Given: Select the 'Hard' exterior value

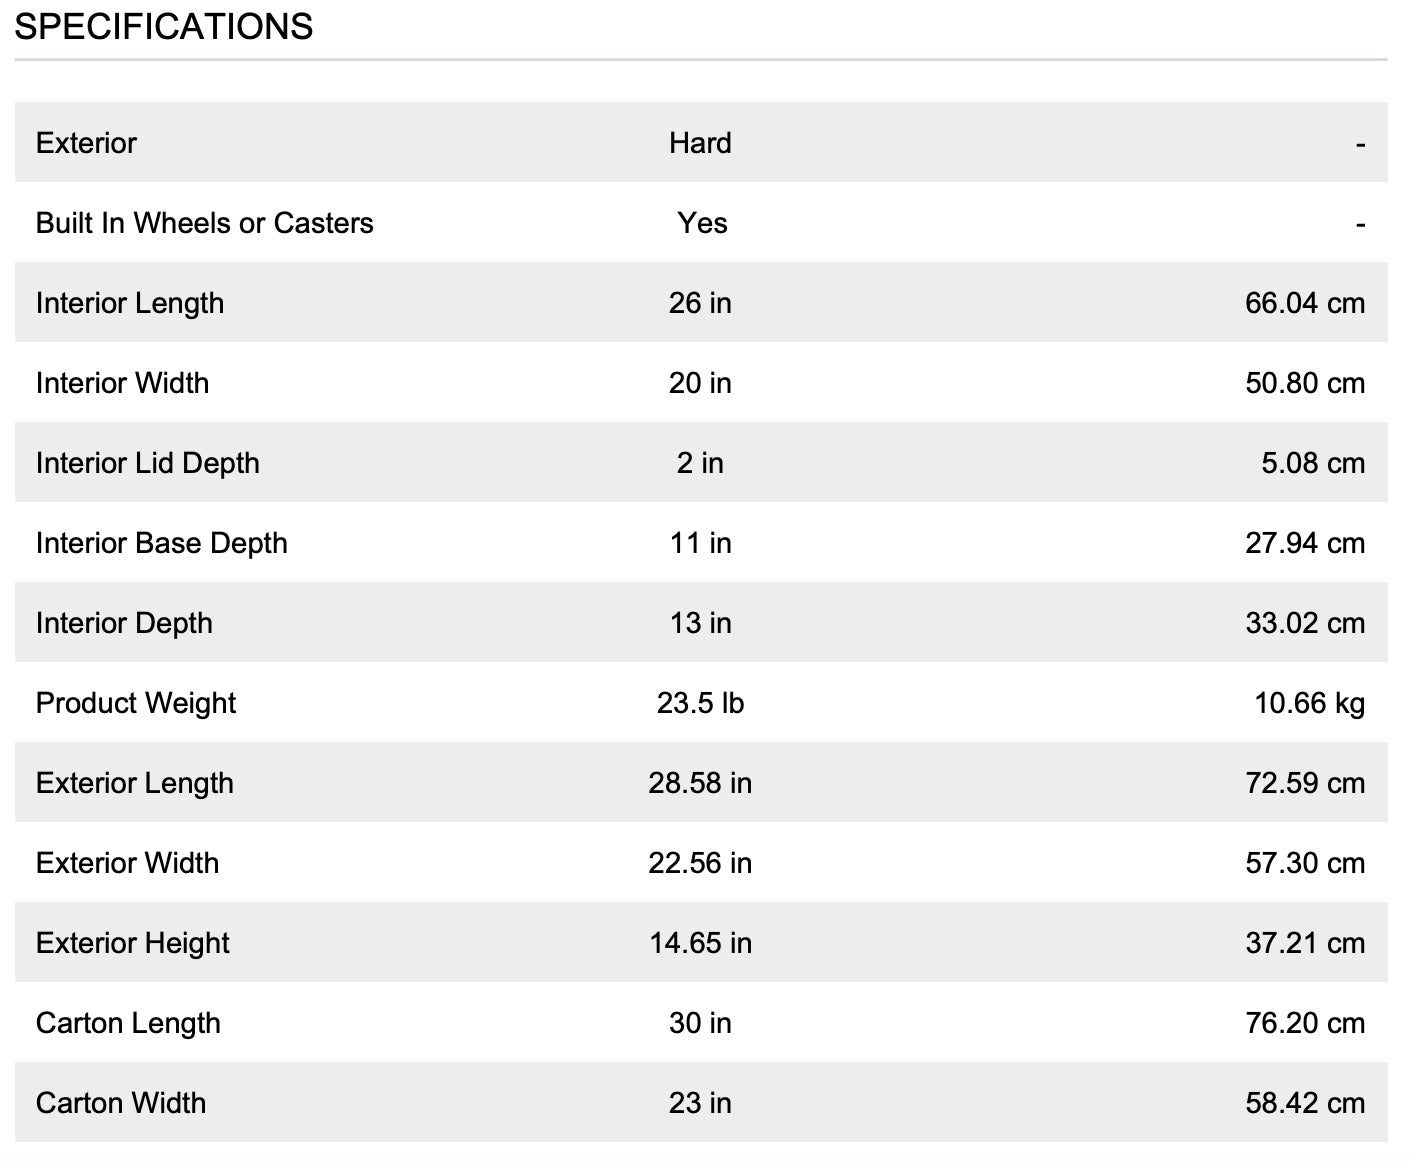Looking at the screenshot, I should coord(700,143).
